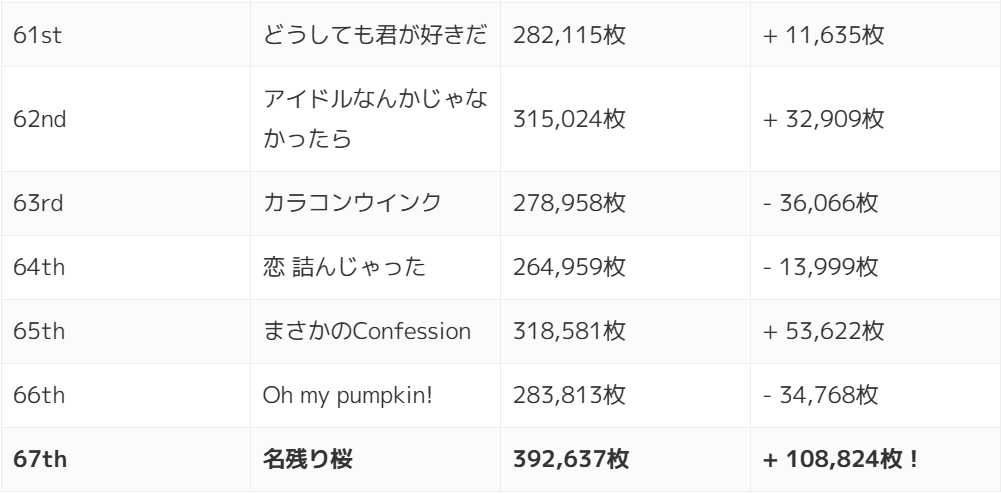1001x494 pixels.
Task: Click the difference value + 11,635枚
Action: (824, 37)
